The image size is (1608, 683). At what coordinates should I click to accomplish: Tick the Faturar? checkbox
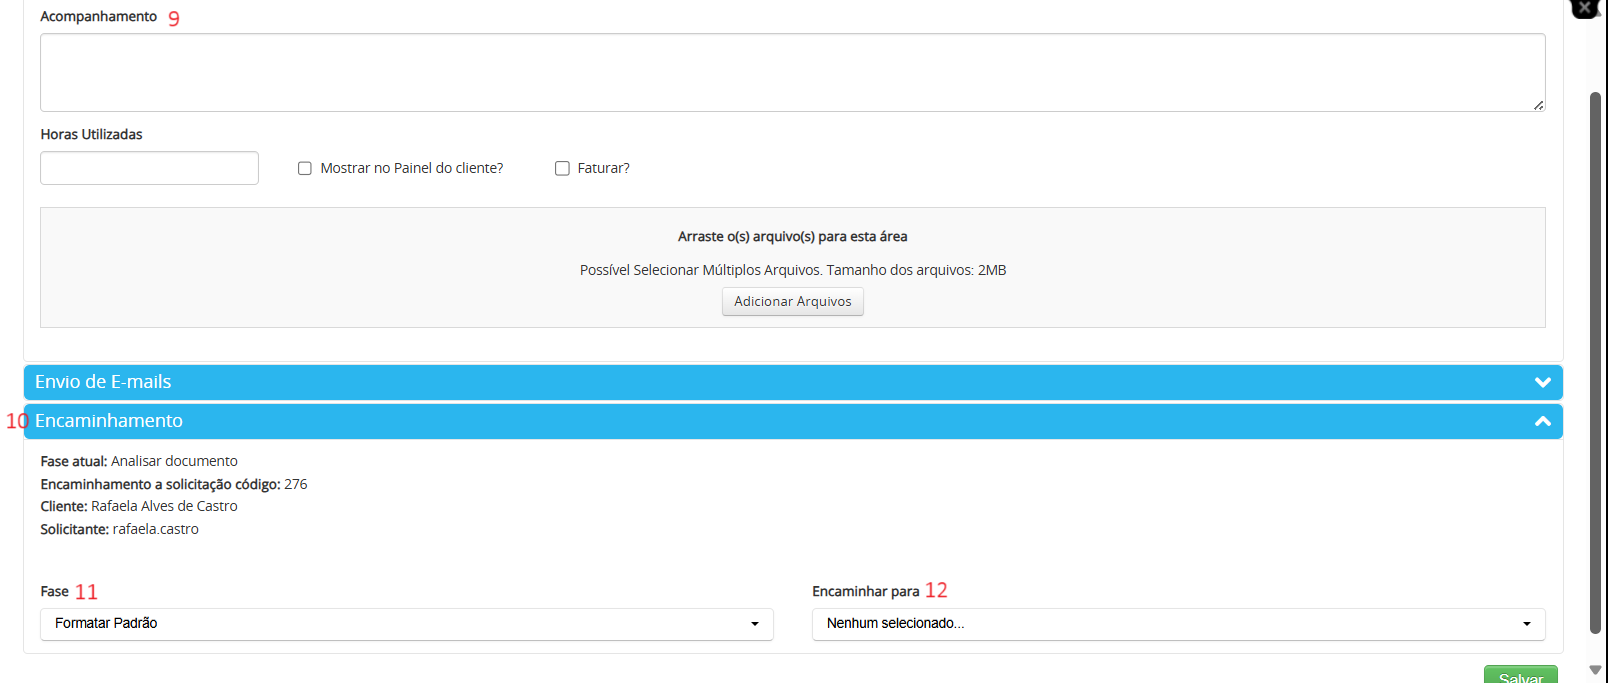(x=562, y=169)
